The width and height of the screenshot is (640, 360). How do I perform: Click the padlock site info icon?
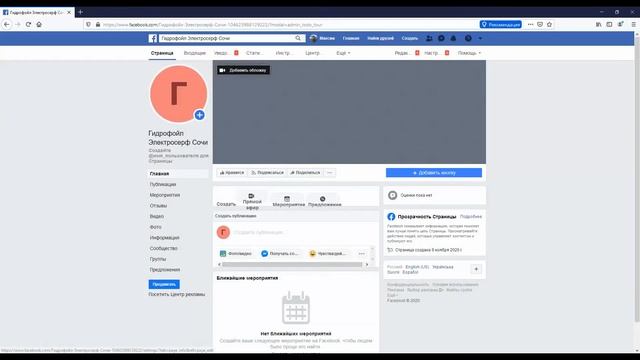click(98, 24)
